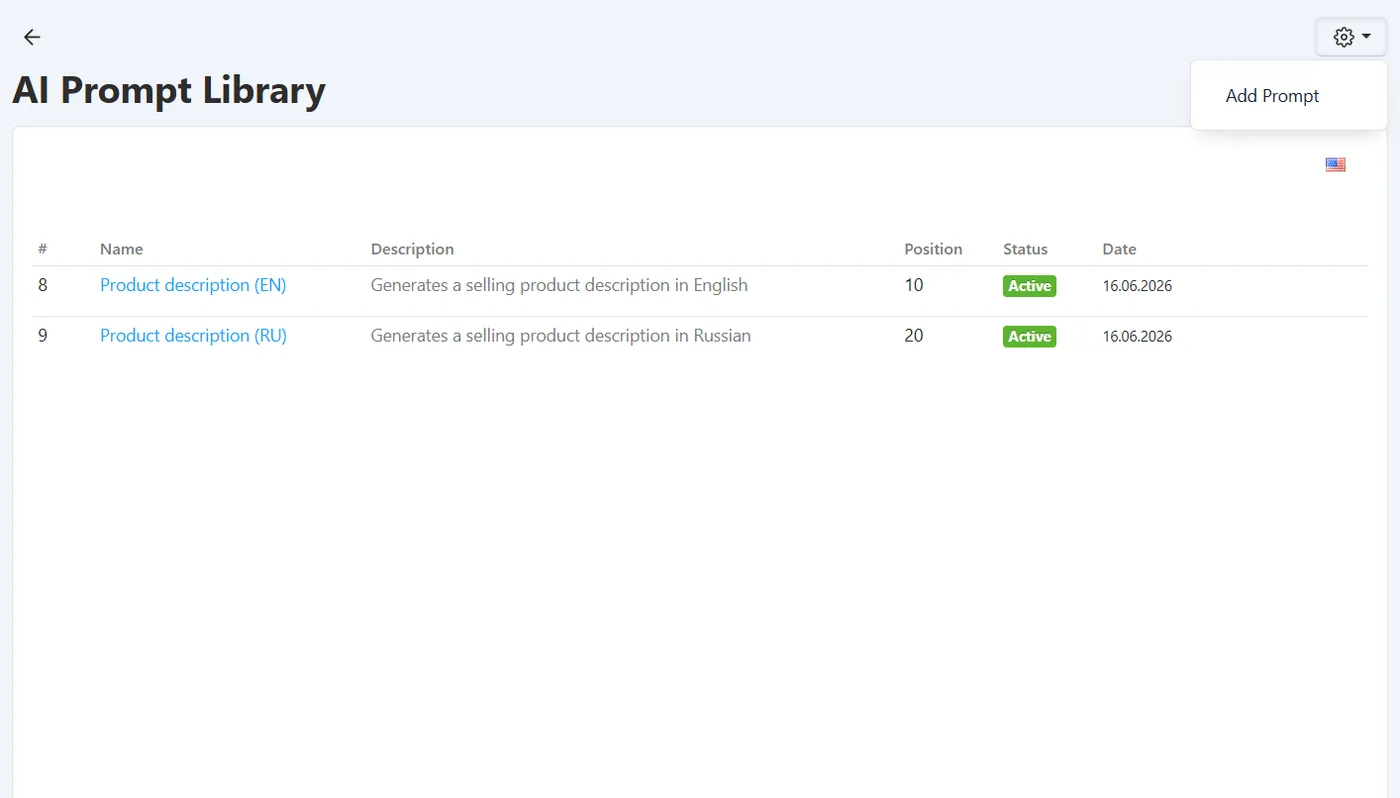Click the # column header
This screenshot has width=1400, height=798.
click(43, 249)
